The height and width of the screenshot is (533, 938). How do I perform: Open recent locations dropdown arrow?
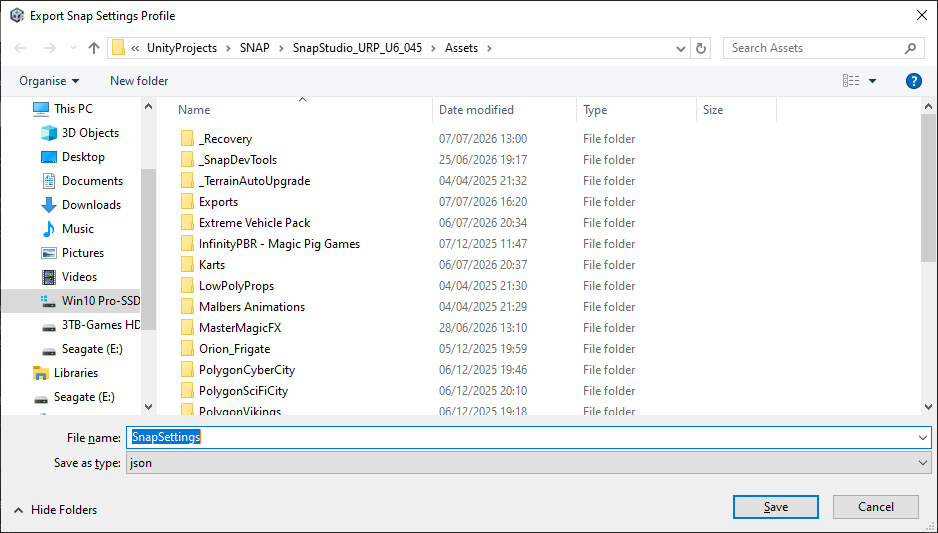click(x=73, y=48)
